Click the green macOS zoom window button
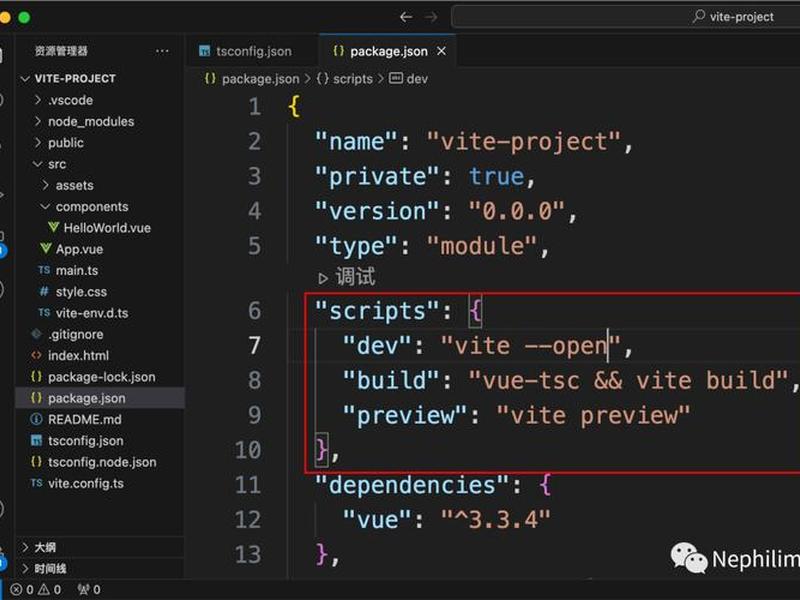This screenshot has width=800, height=600. click(24, 17)
